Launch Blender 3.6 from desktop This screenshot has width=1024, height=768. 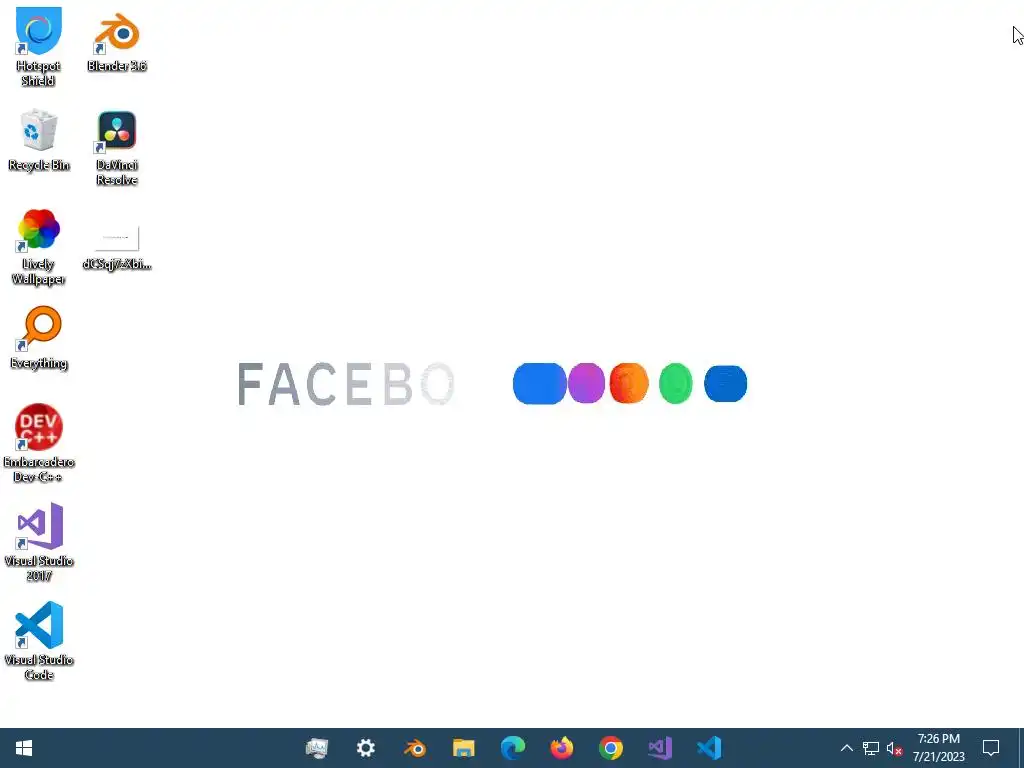click(x=117, y=41)
